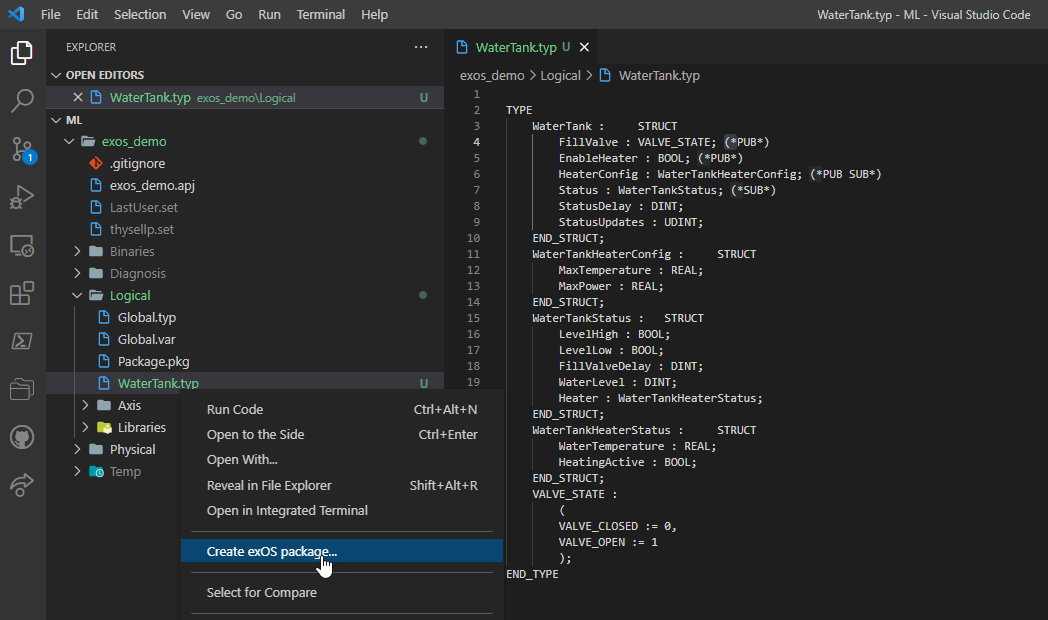Open the Selection menu
The height and width of the screenshot is (620, 1048).
point(140,14)
